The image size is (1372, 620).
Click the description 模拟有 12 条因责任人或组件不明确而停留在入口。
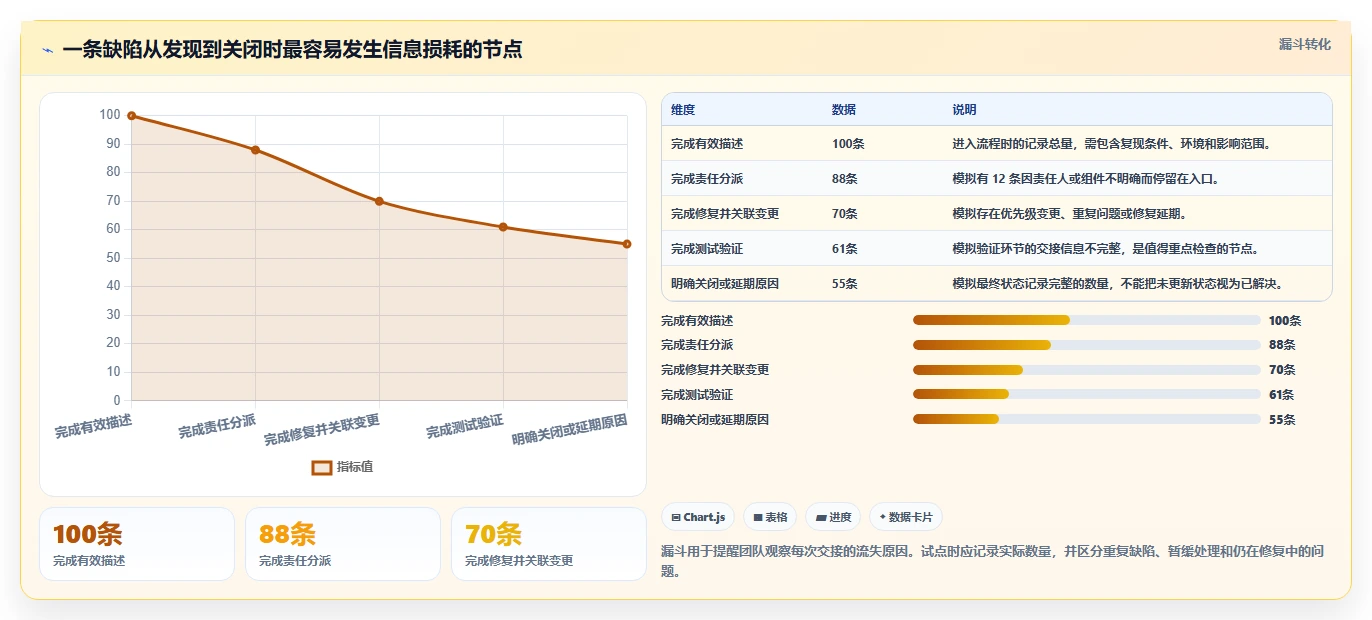pyautogui.click(x=1085, y=179)
